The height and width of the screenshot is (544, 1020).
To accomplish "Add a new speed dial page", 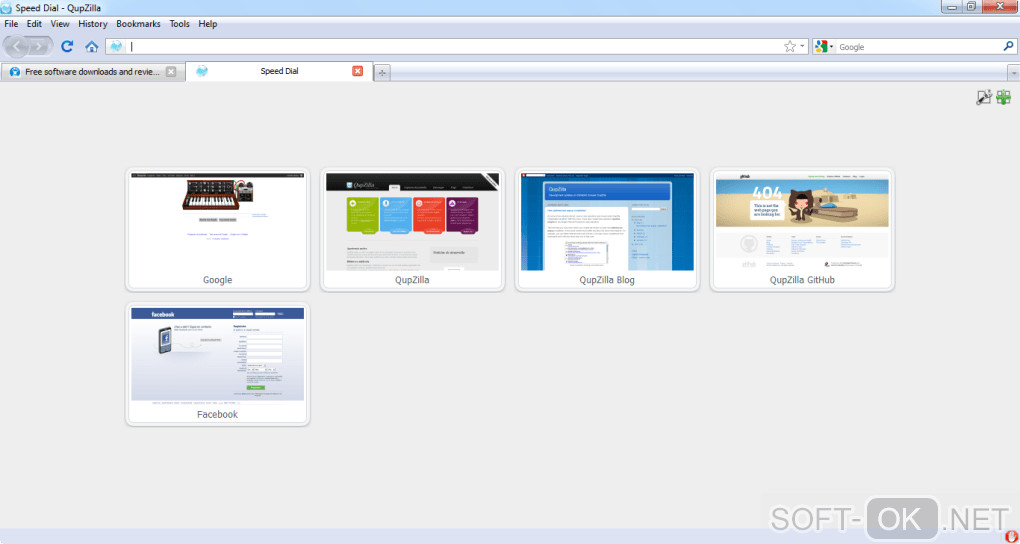I will click(x=1004, y=98).
